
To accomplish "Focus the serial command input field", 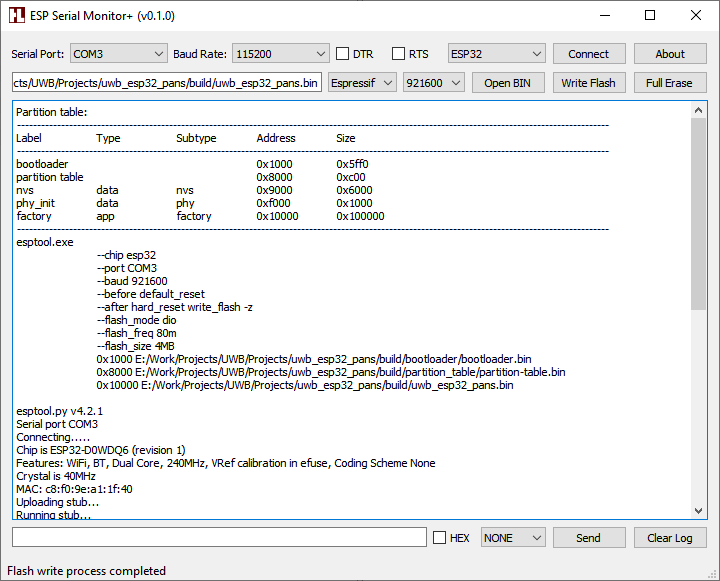I will 219,538.
